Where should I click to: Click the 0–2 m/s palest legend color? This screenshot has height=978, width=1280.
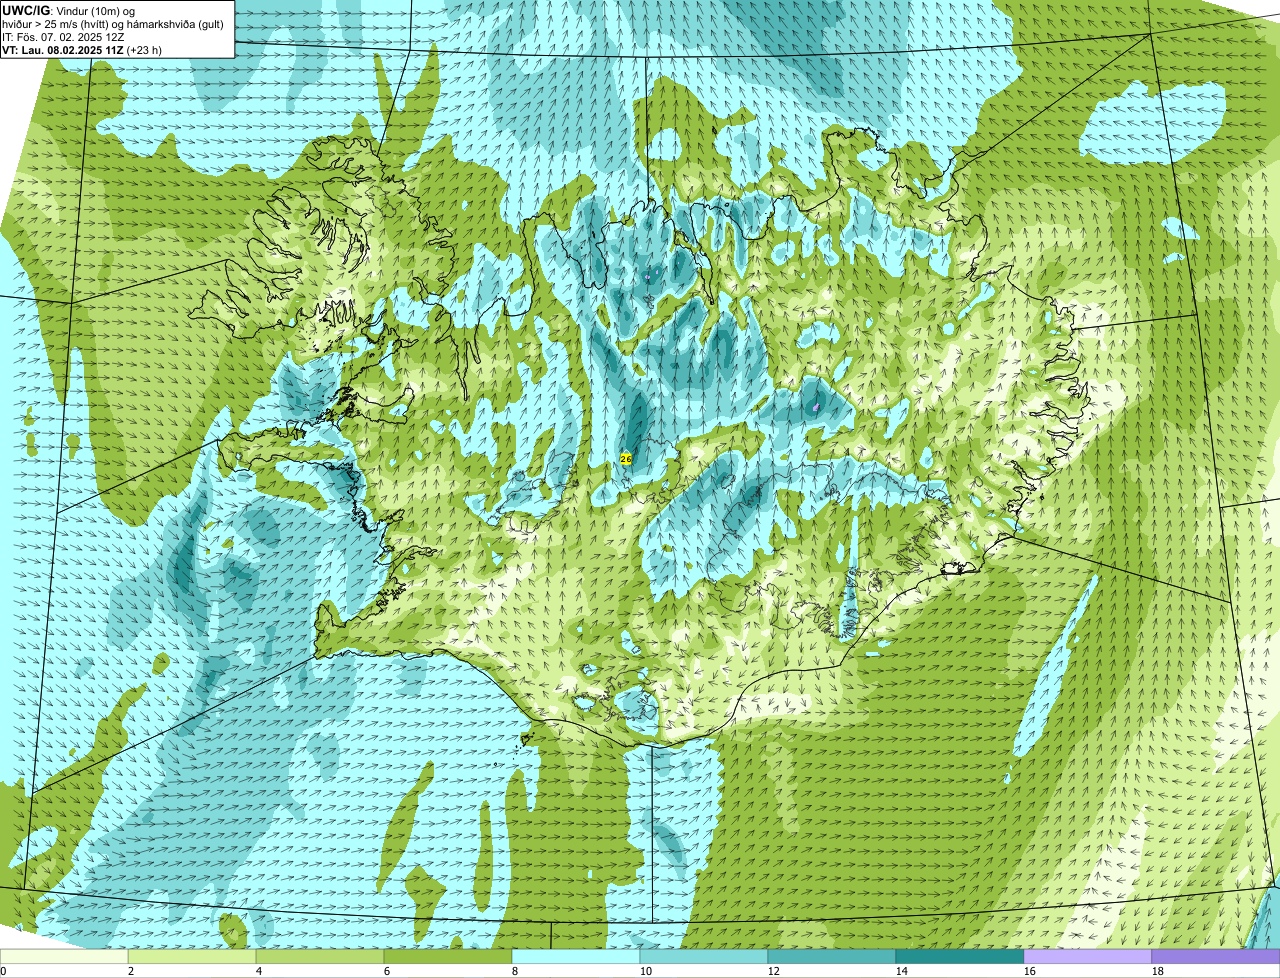tap(64, 957)
